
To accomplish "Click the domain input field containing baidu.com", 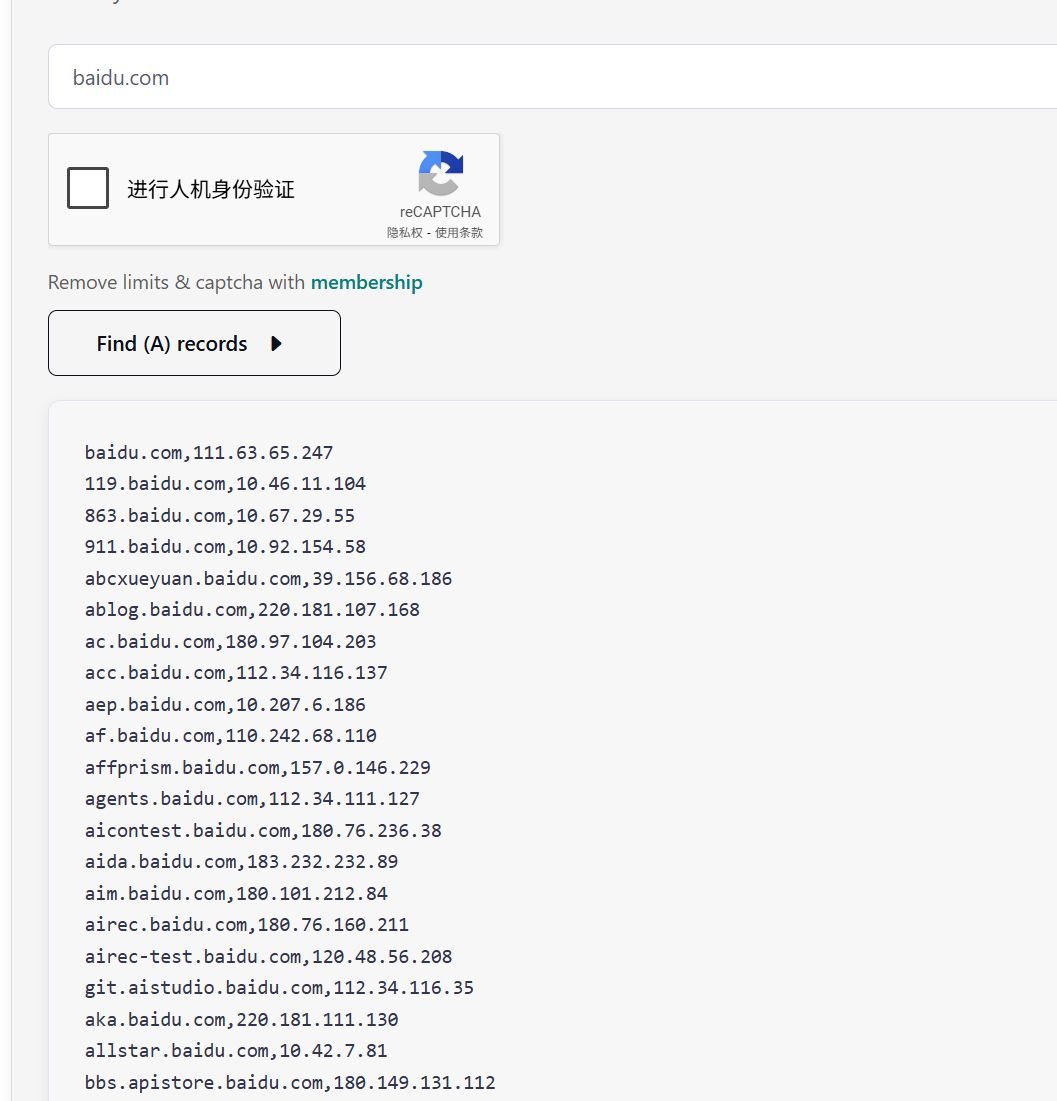I will pyautogui.click(x=553, y=77).
